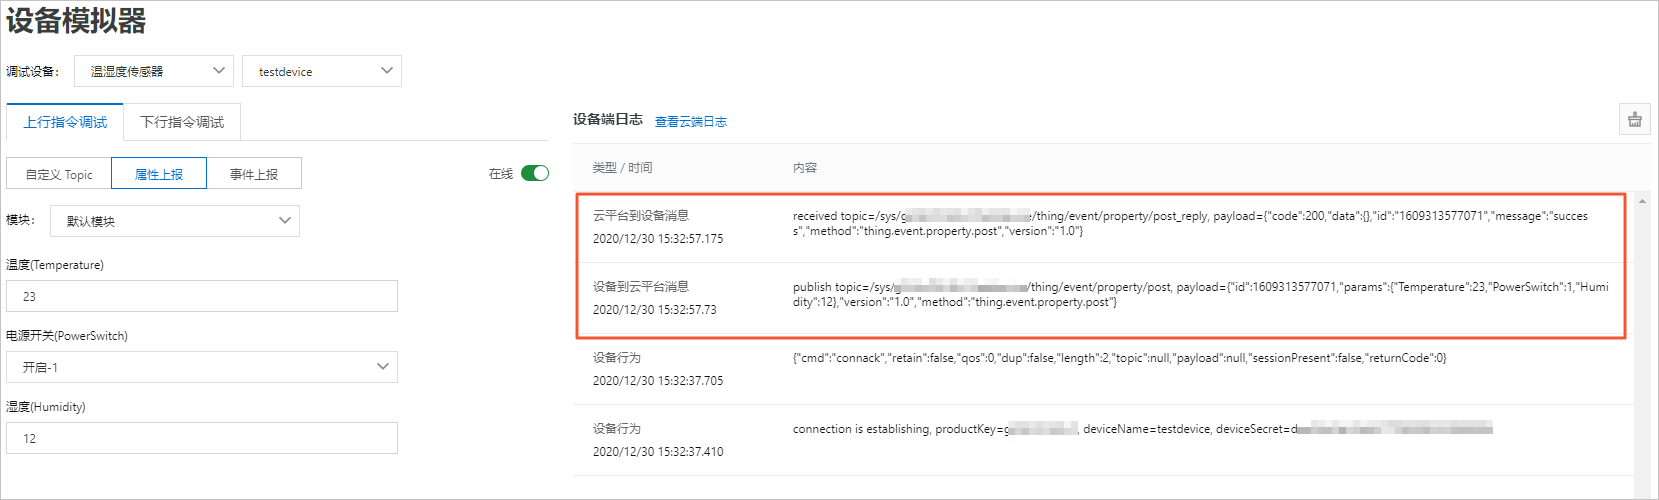Select the 自定义 Topic tab
Image resolution: width=1659 pixels, height=500 pixels.
[x=59, y=174]
